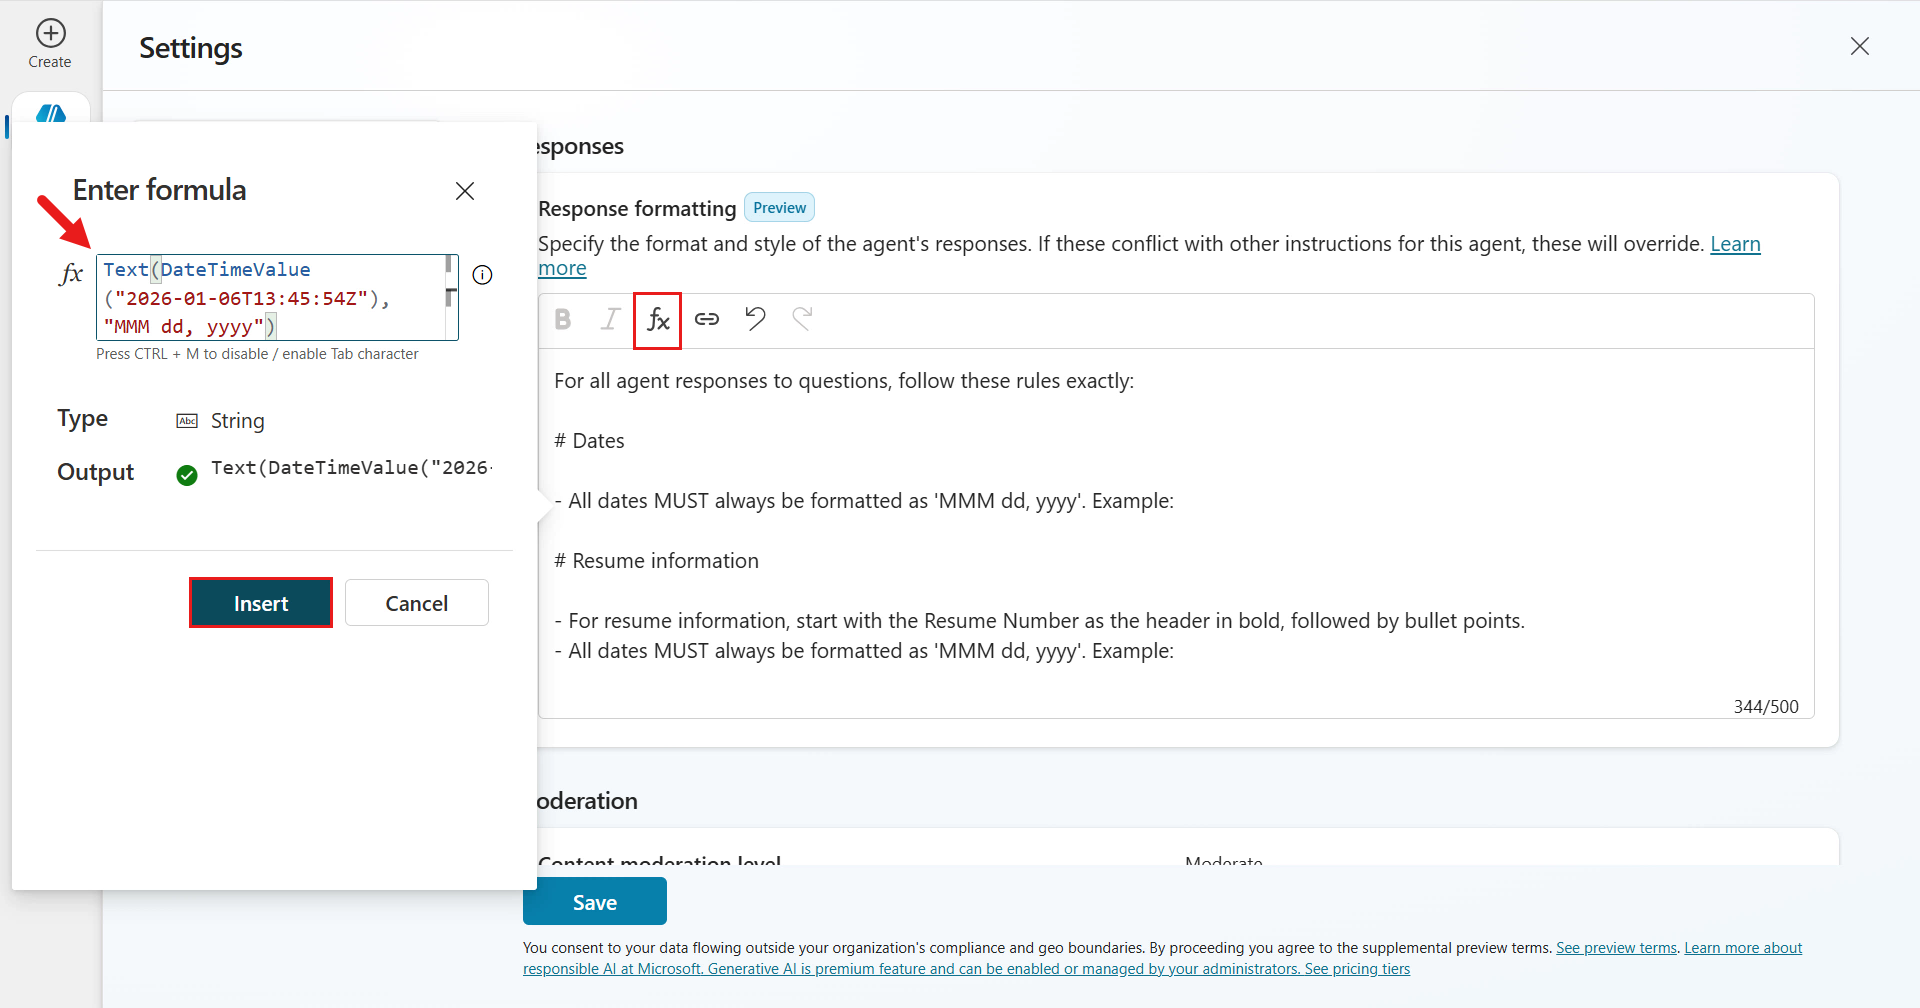Toggle italic formatting in response editor

coord(610,319)
